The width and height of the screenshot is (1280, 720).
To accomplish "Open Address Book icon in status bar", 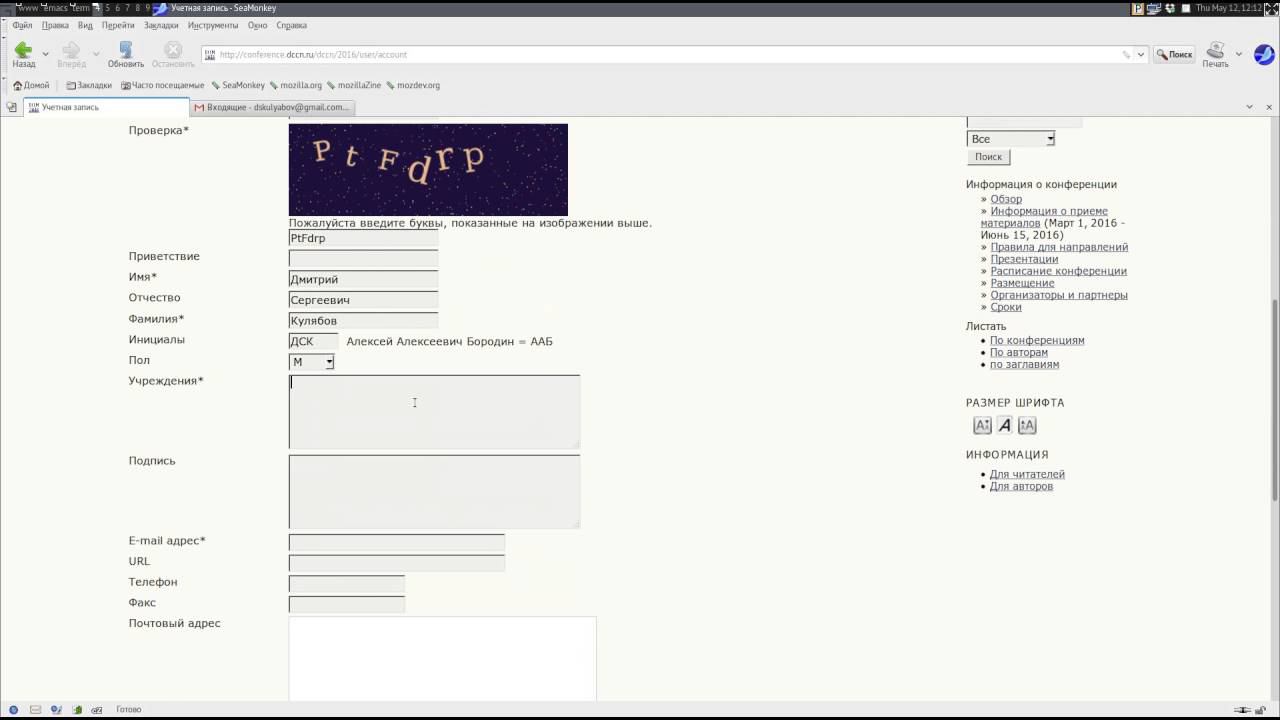I will point(77,710).
